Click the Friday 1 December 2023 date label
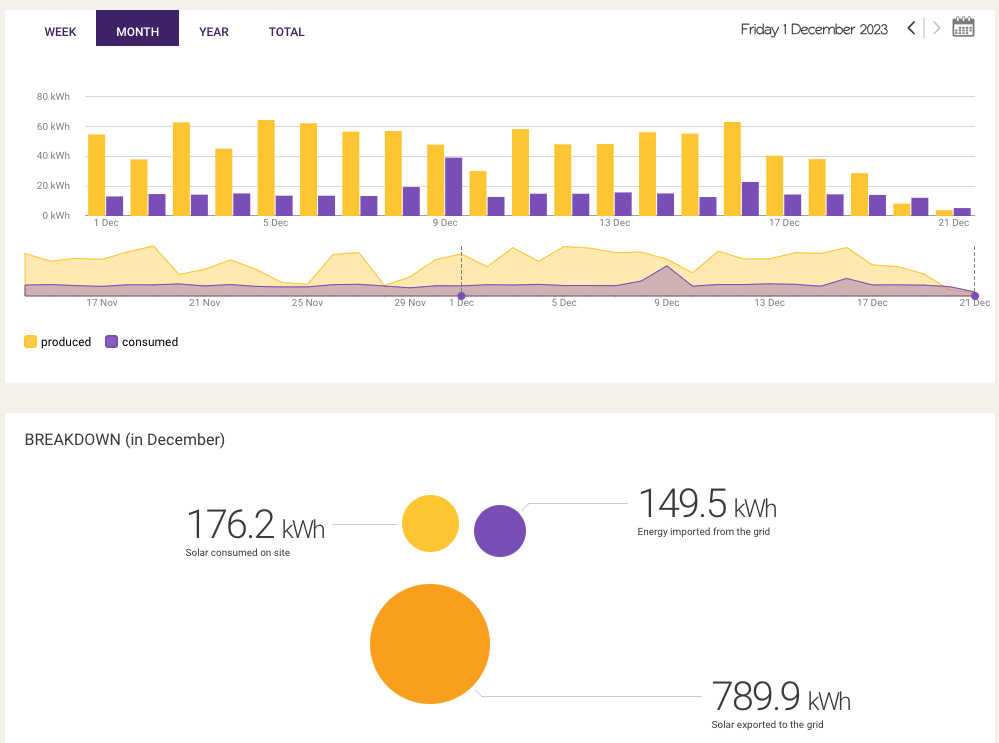 [x=813, y=29]
